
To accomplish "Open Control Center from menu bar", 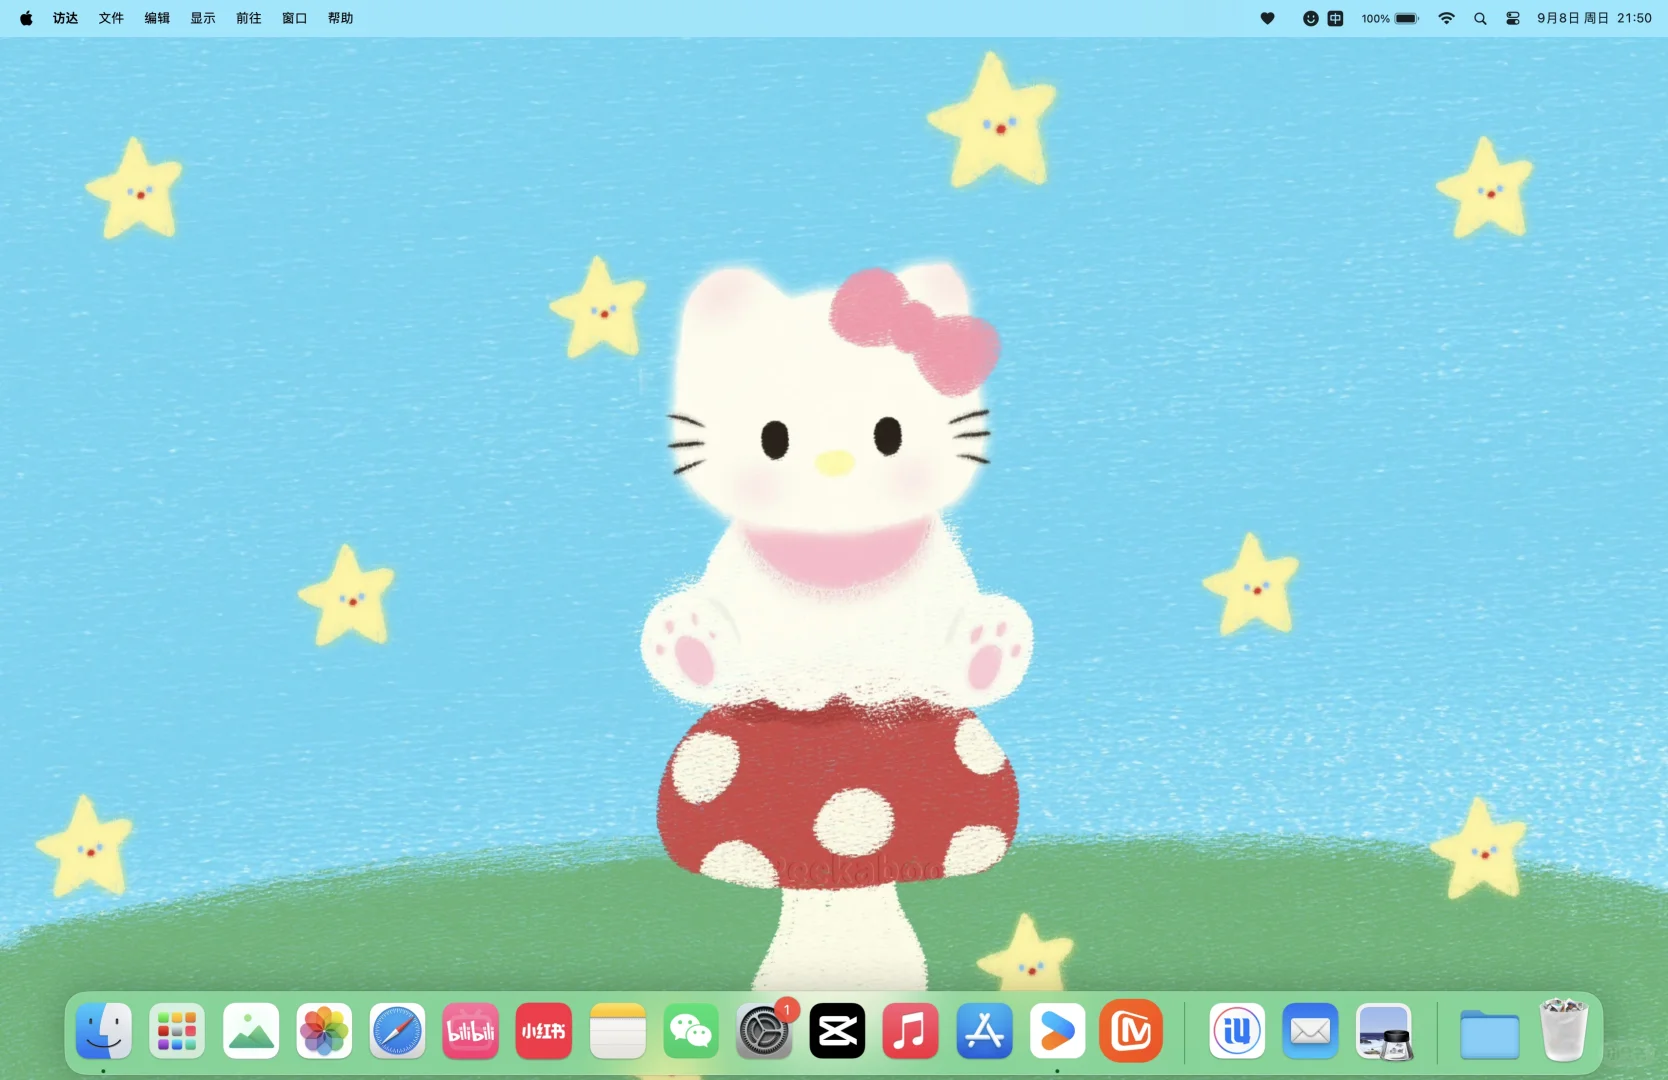I will click(1513, 18).
